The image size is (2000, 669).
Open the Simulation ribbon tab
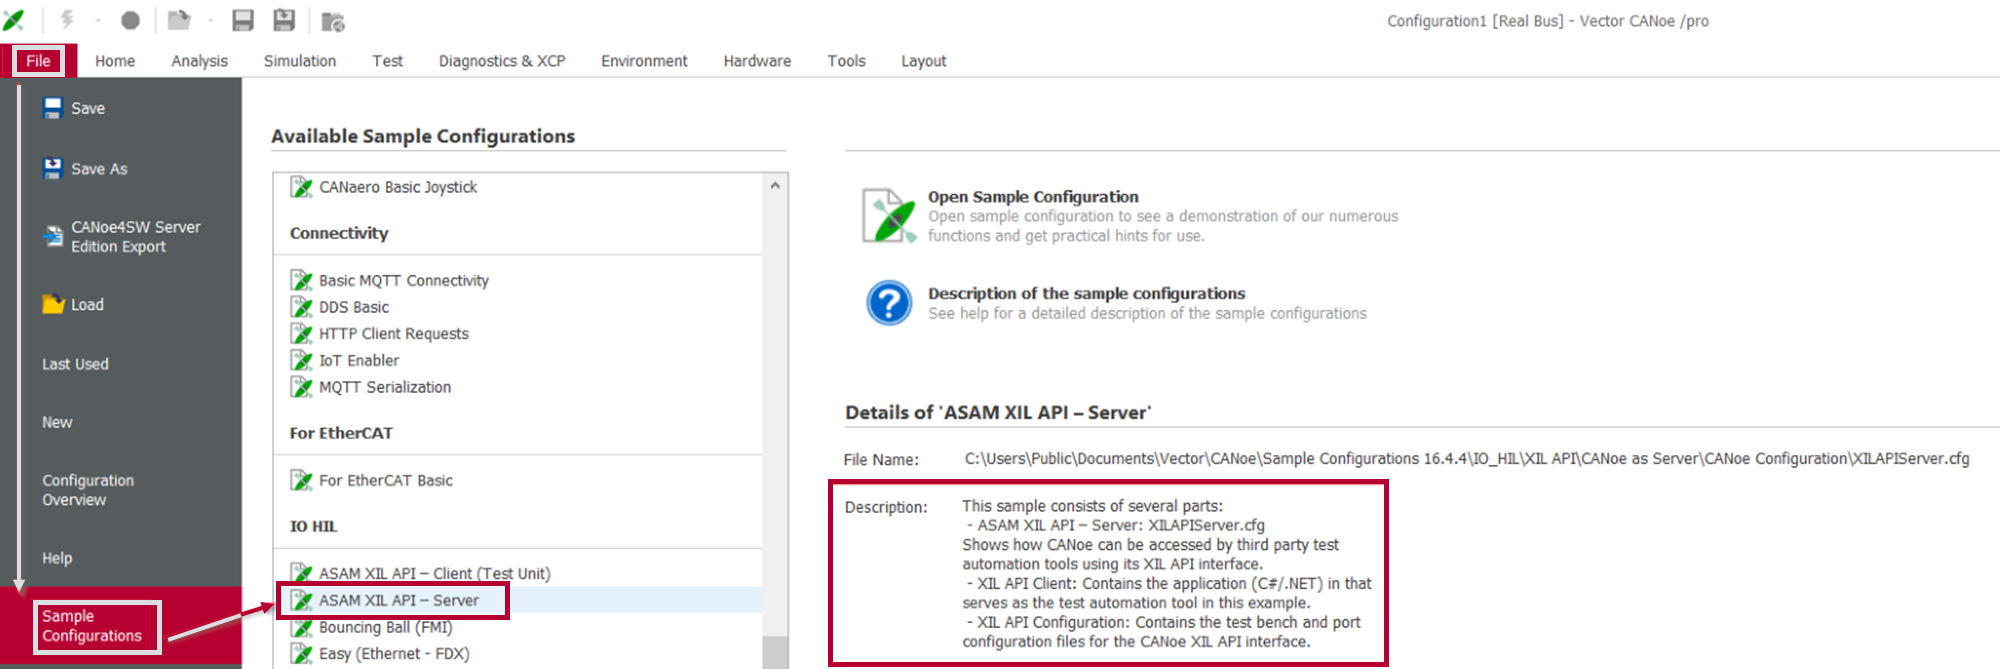pyautogui.click(x=300, y=61)
